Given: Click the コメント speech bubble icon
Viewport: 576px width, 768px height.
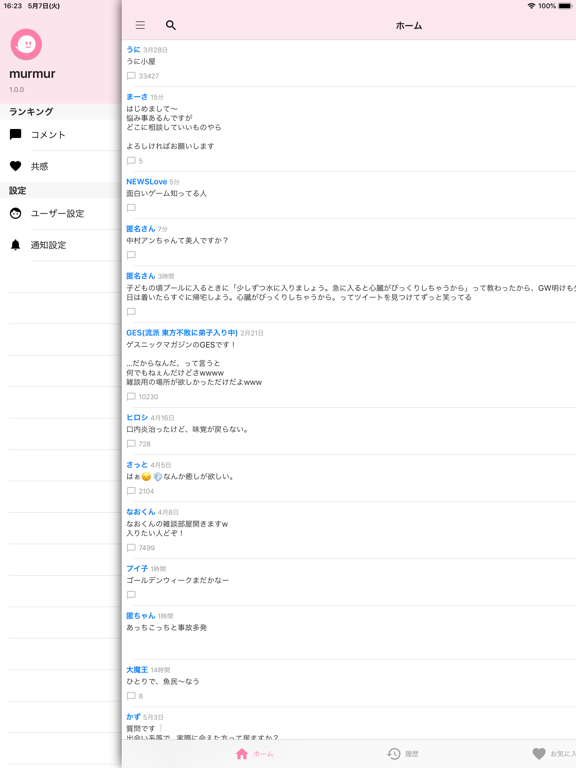Looking at the screenshot, I should 16,135.
